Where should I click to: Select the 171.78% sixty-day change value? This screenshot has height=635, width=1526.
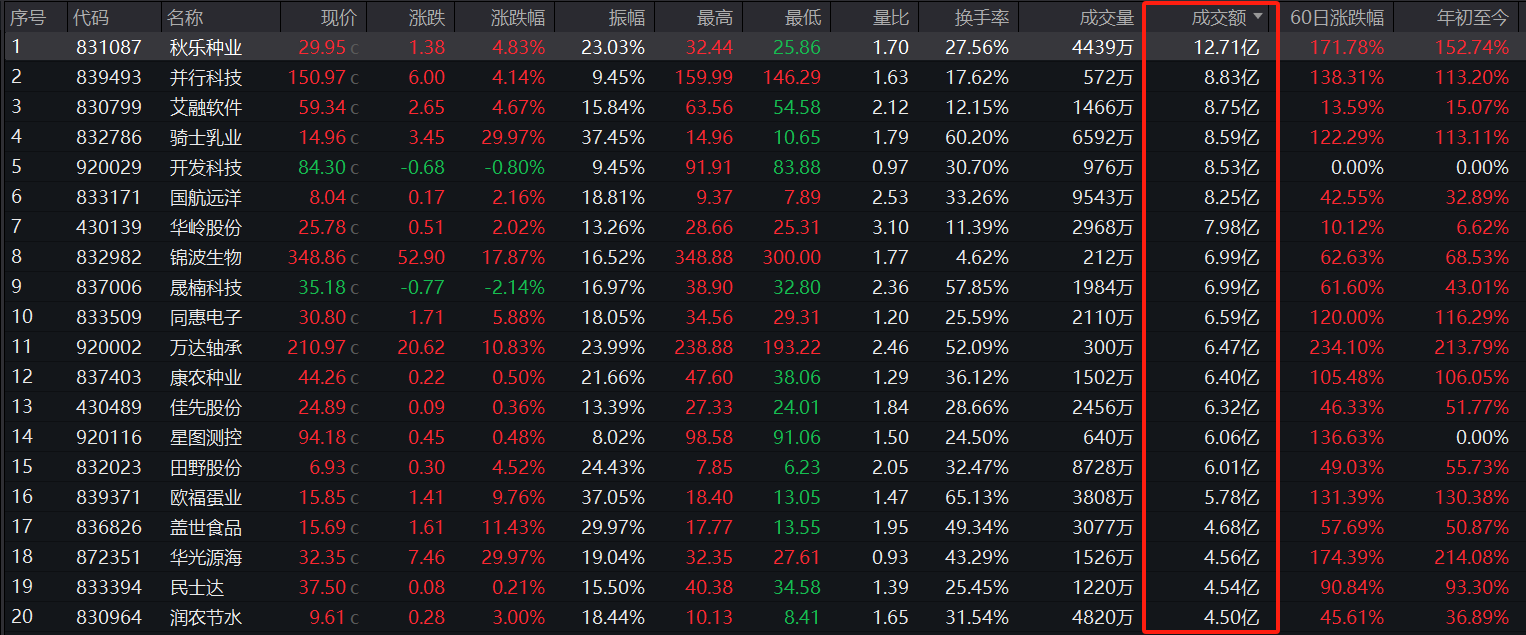(x=1345, y=47)
